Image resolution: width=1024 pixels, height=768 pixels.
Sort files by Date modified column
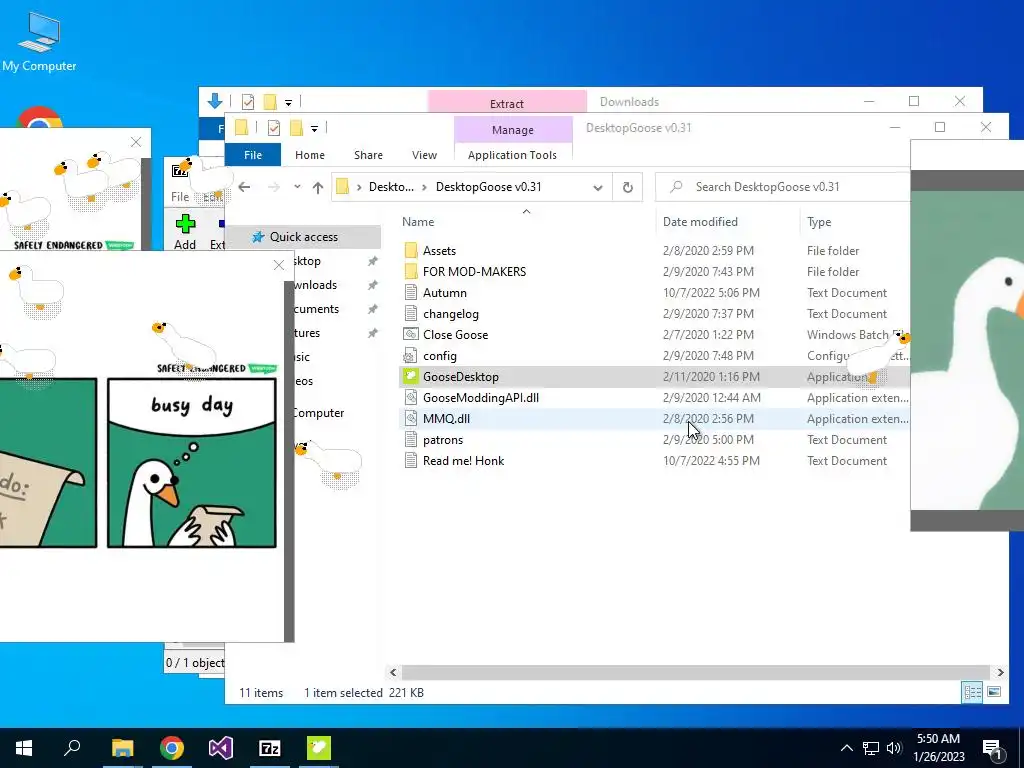[x=700, y=222]
